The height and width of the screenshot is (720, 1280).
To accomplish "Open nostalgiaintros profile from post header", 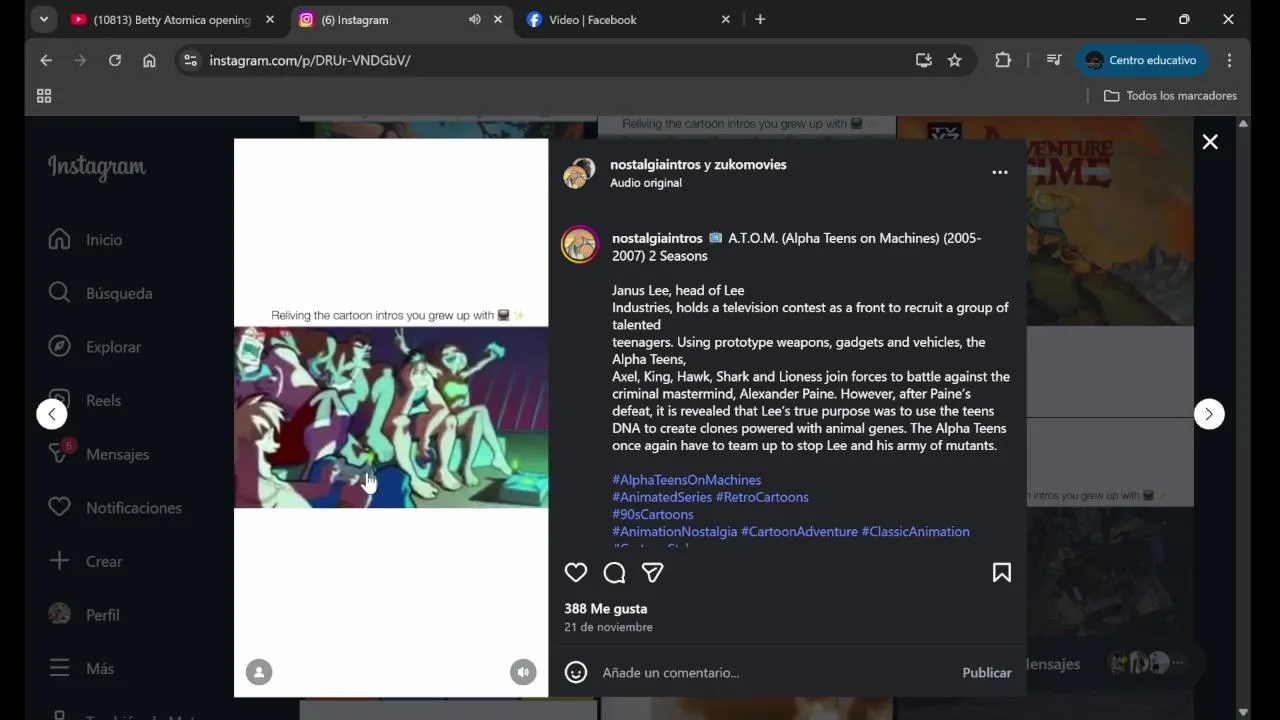I will coord(657,164).
